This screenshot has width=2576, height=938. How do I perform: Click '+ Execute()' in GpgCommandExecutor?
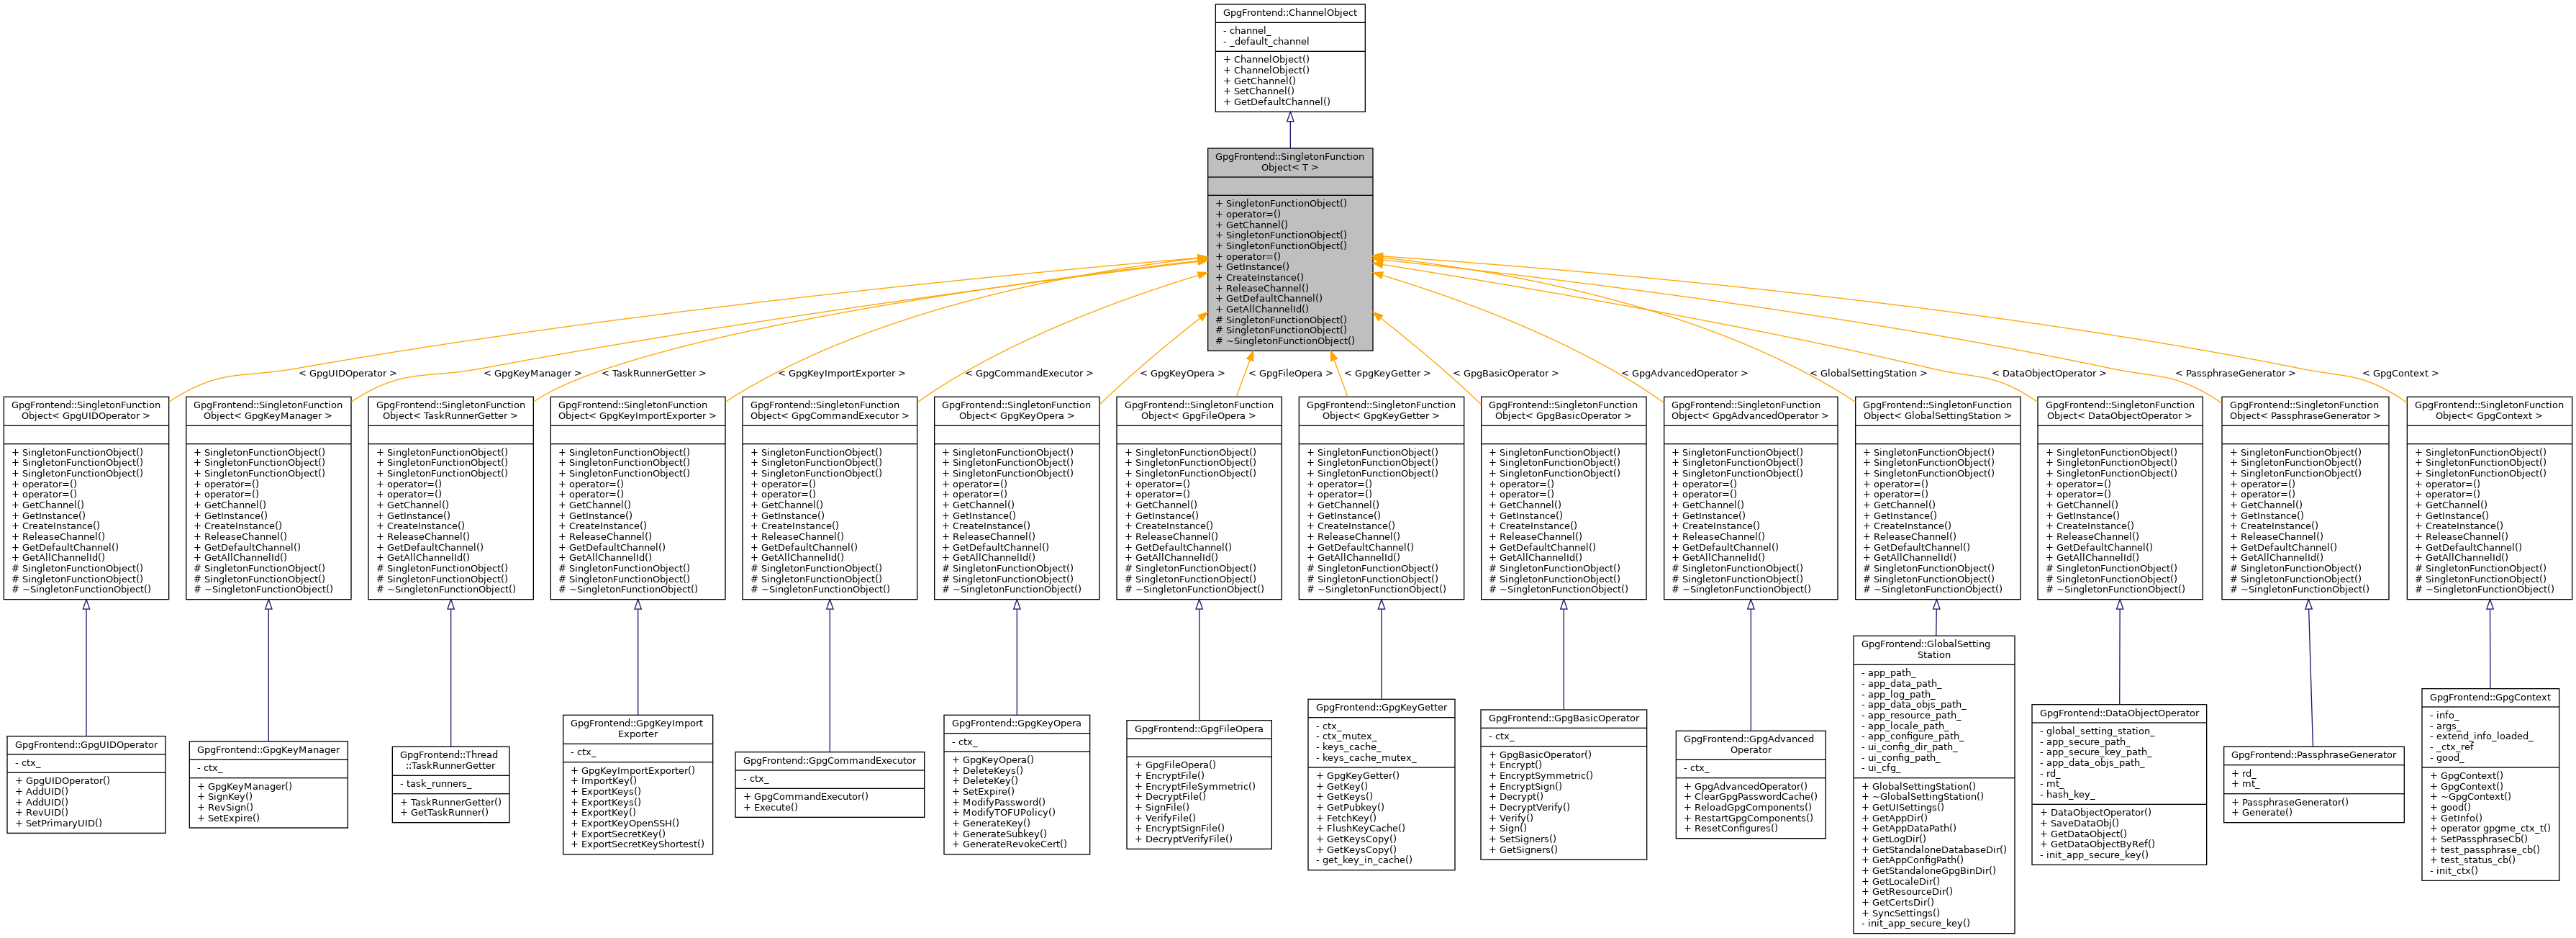pyautogui.click(x=770, y=808)
